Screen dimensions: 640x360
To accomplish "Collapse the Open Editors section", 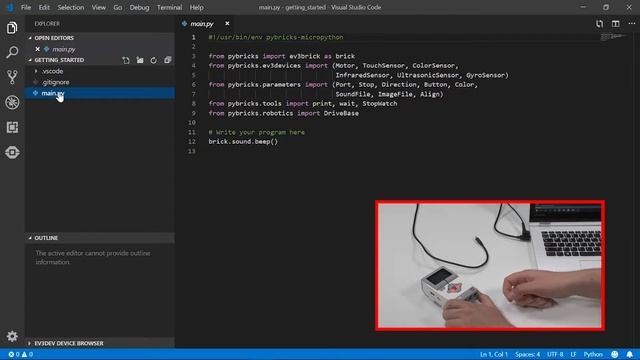I will [x=100, y=38].
